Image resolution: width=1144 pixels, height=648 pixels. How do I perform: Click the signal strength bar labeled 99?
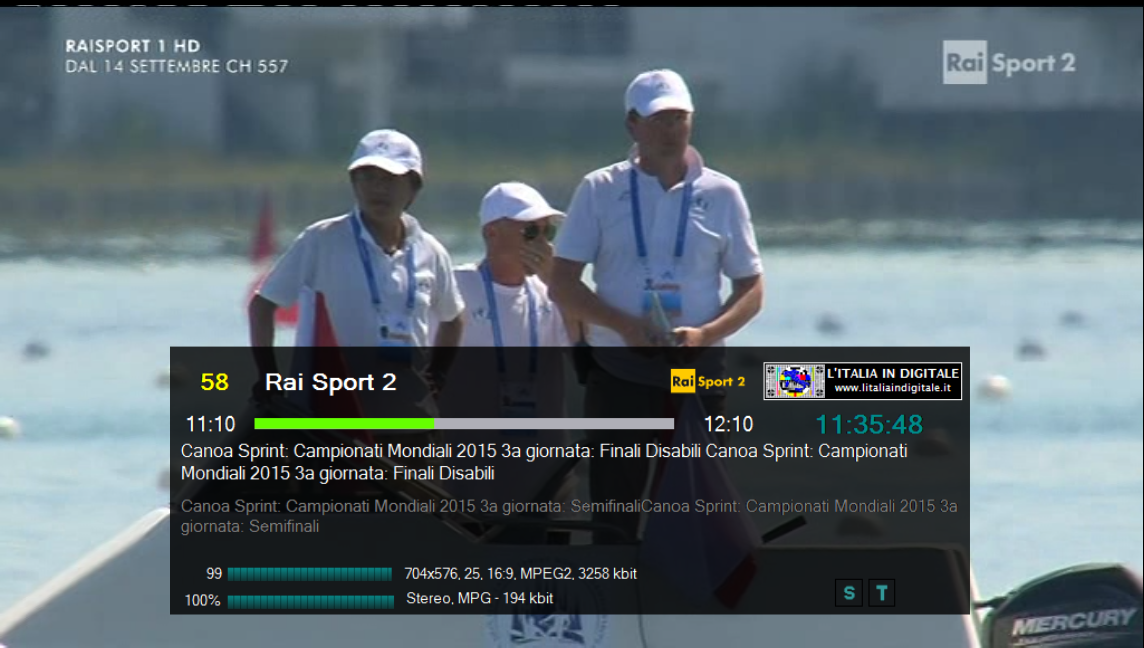pos(310,574)
